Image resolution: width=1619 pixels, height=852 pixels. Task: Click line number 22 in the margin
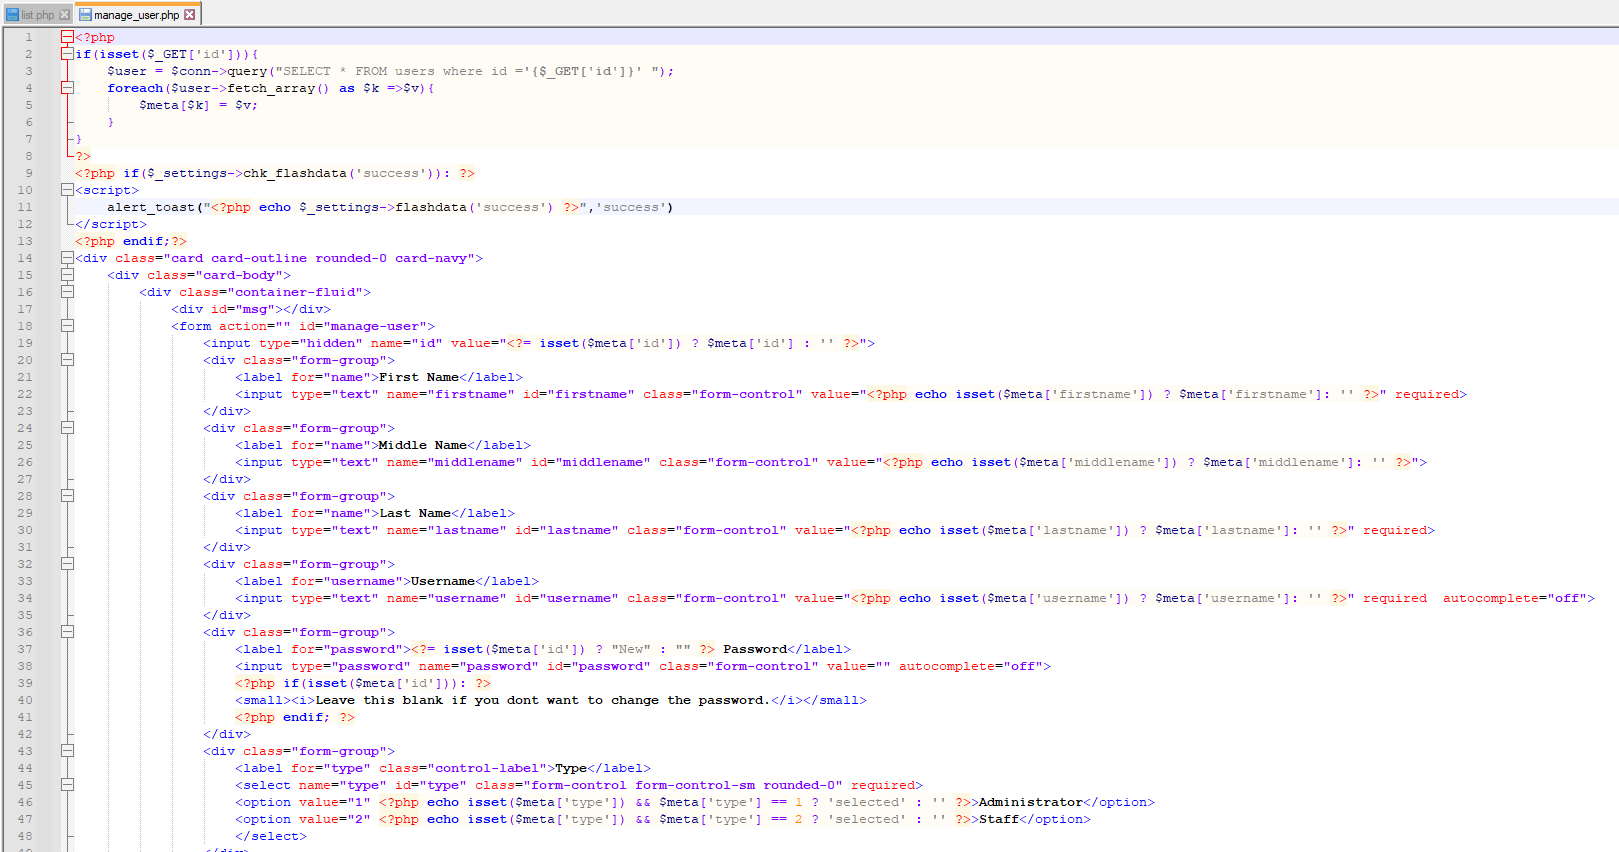(x=25, y=394)
